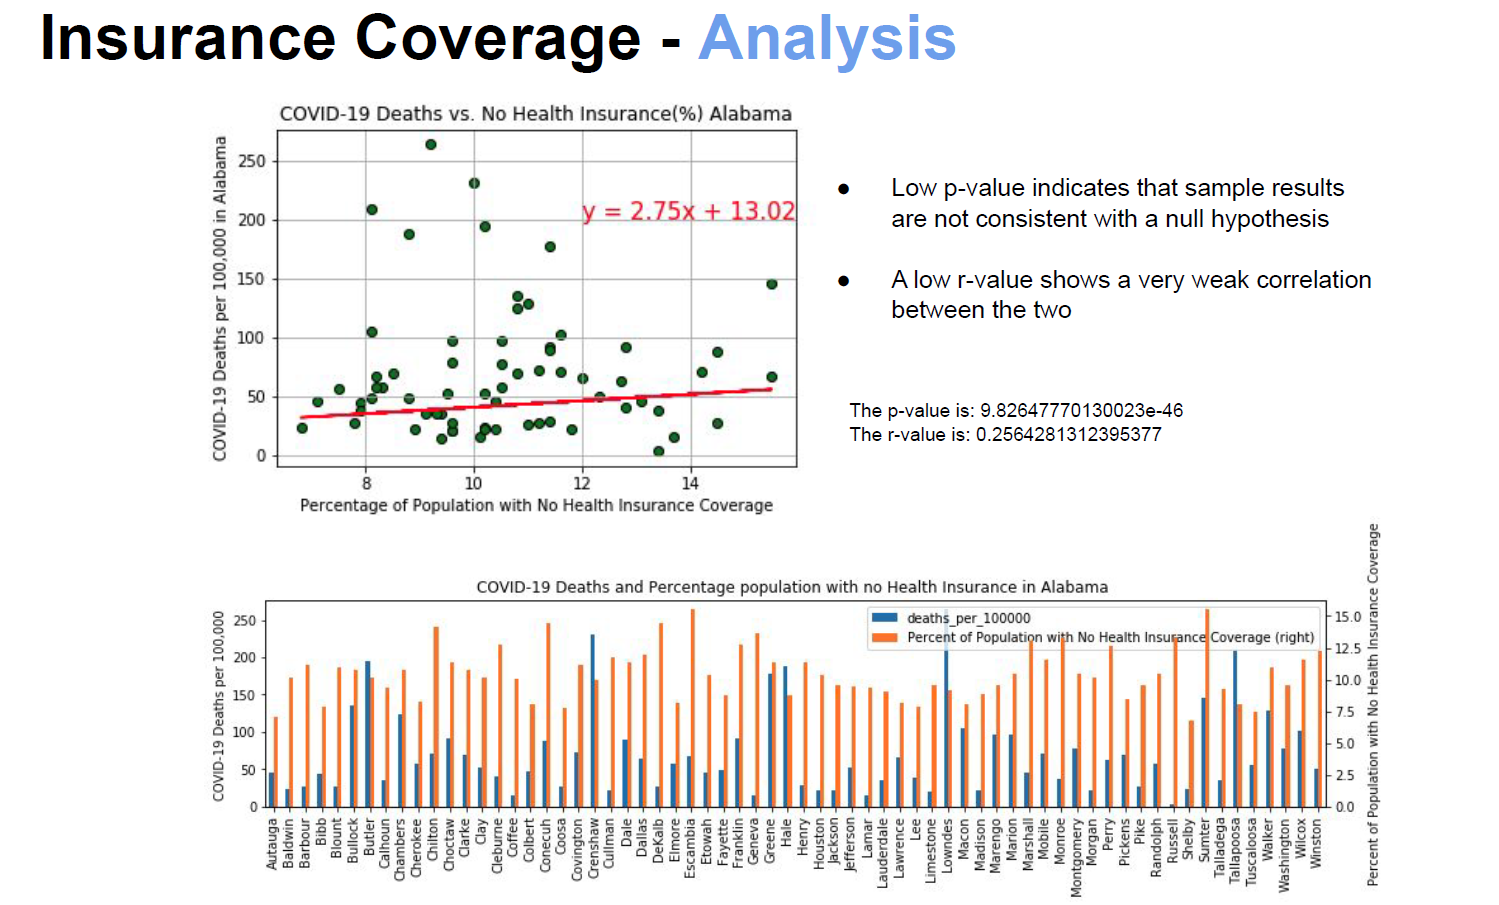Click the "Washington" county label
Image resolution: width=1499 pixels, height=905 pixels.
1284,855
